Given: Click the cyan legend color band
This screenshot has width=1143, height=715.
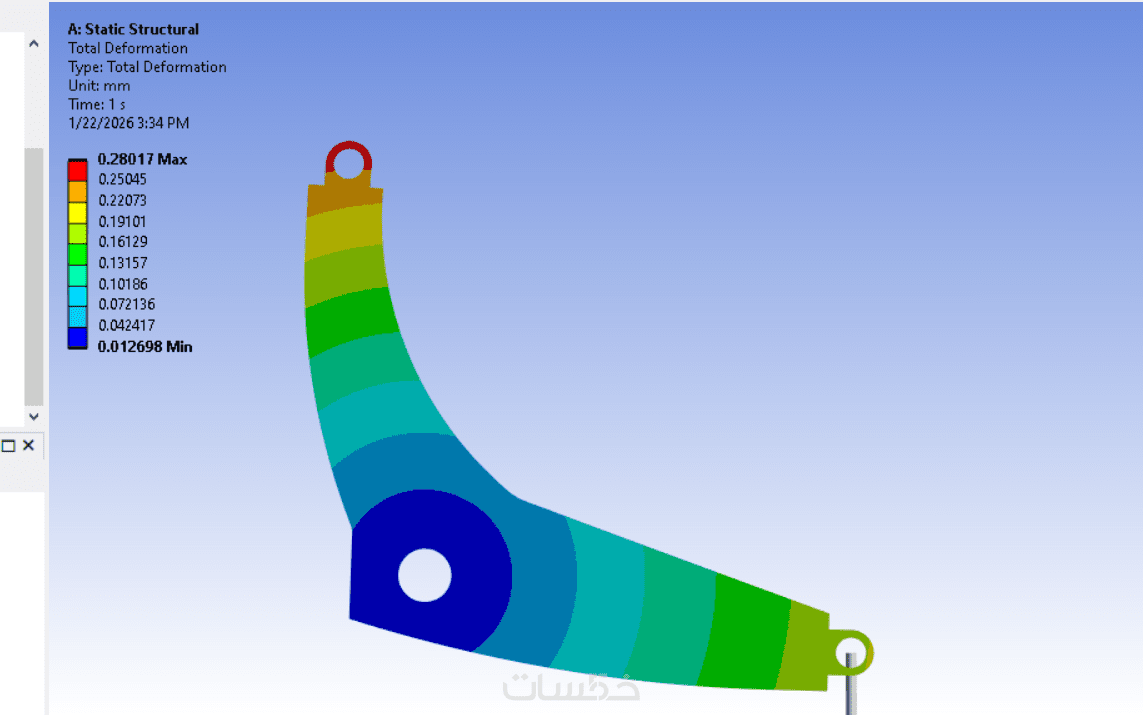Looking at the screenshot, I should point(77,297).
